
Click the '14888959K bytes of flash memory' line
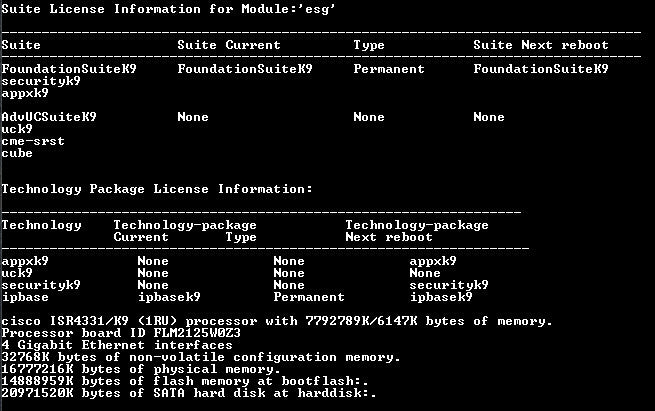[185, 381]
